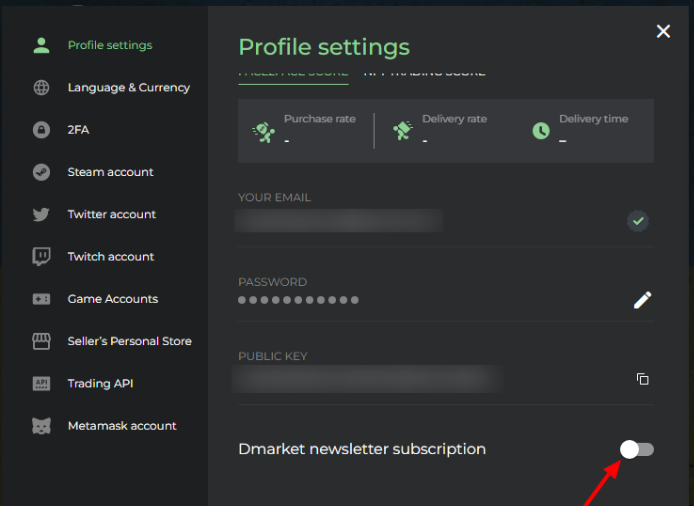
Task: Click the green verified email checkmark
Action: click(638, 221)
